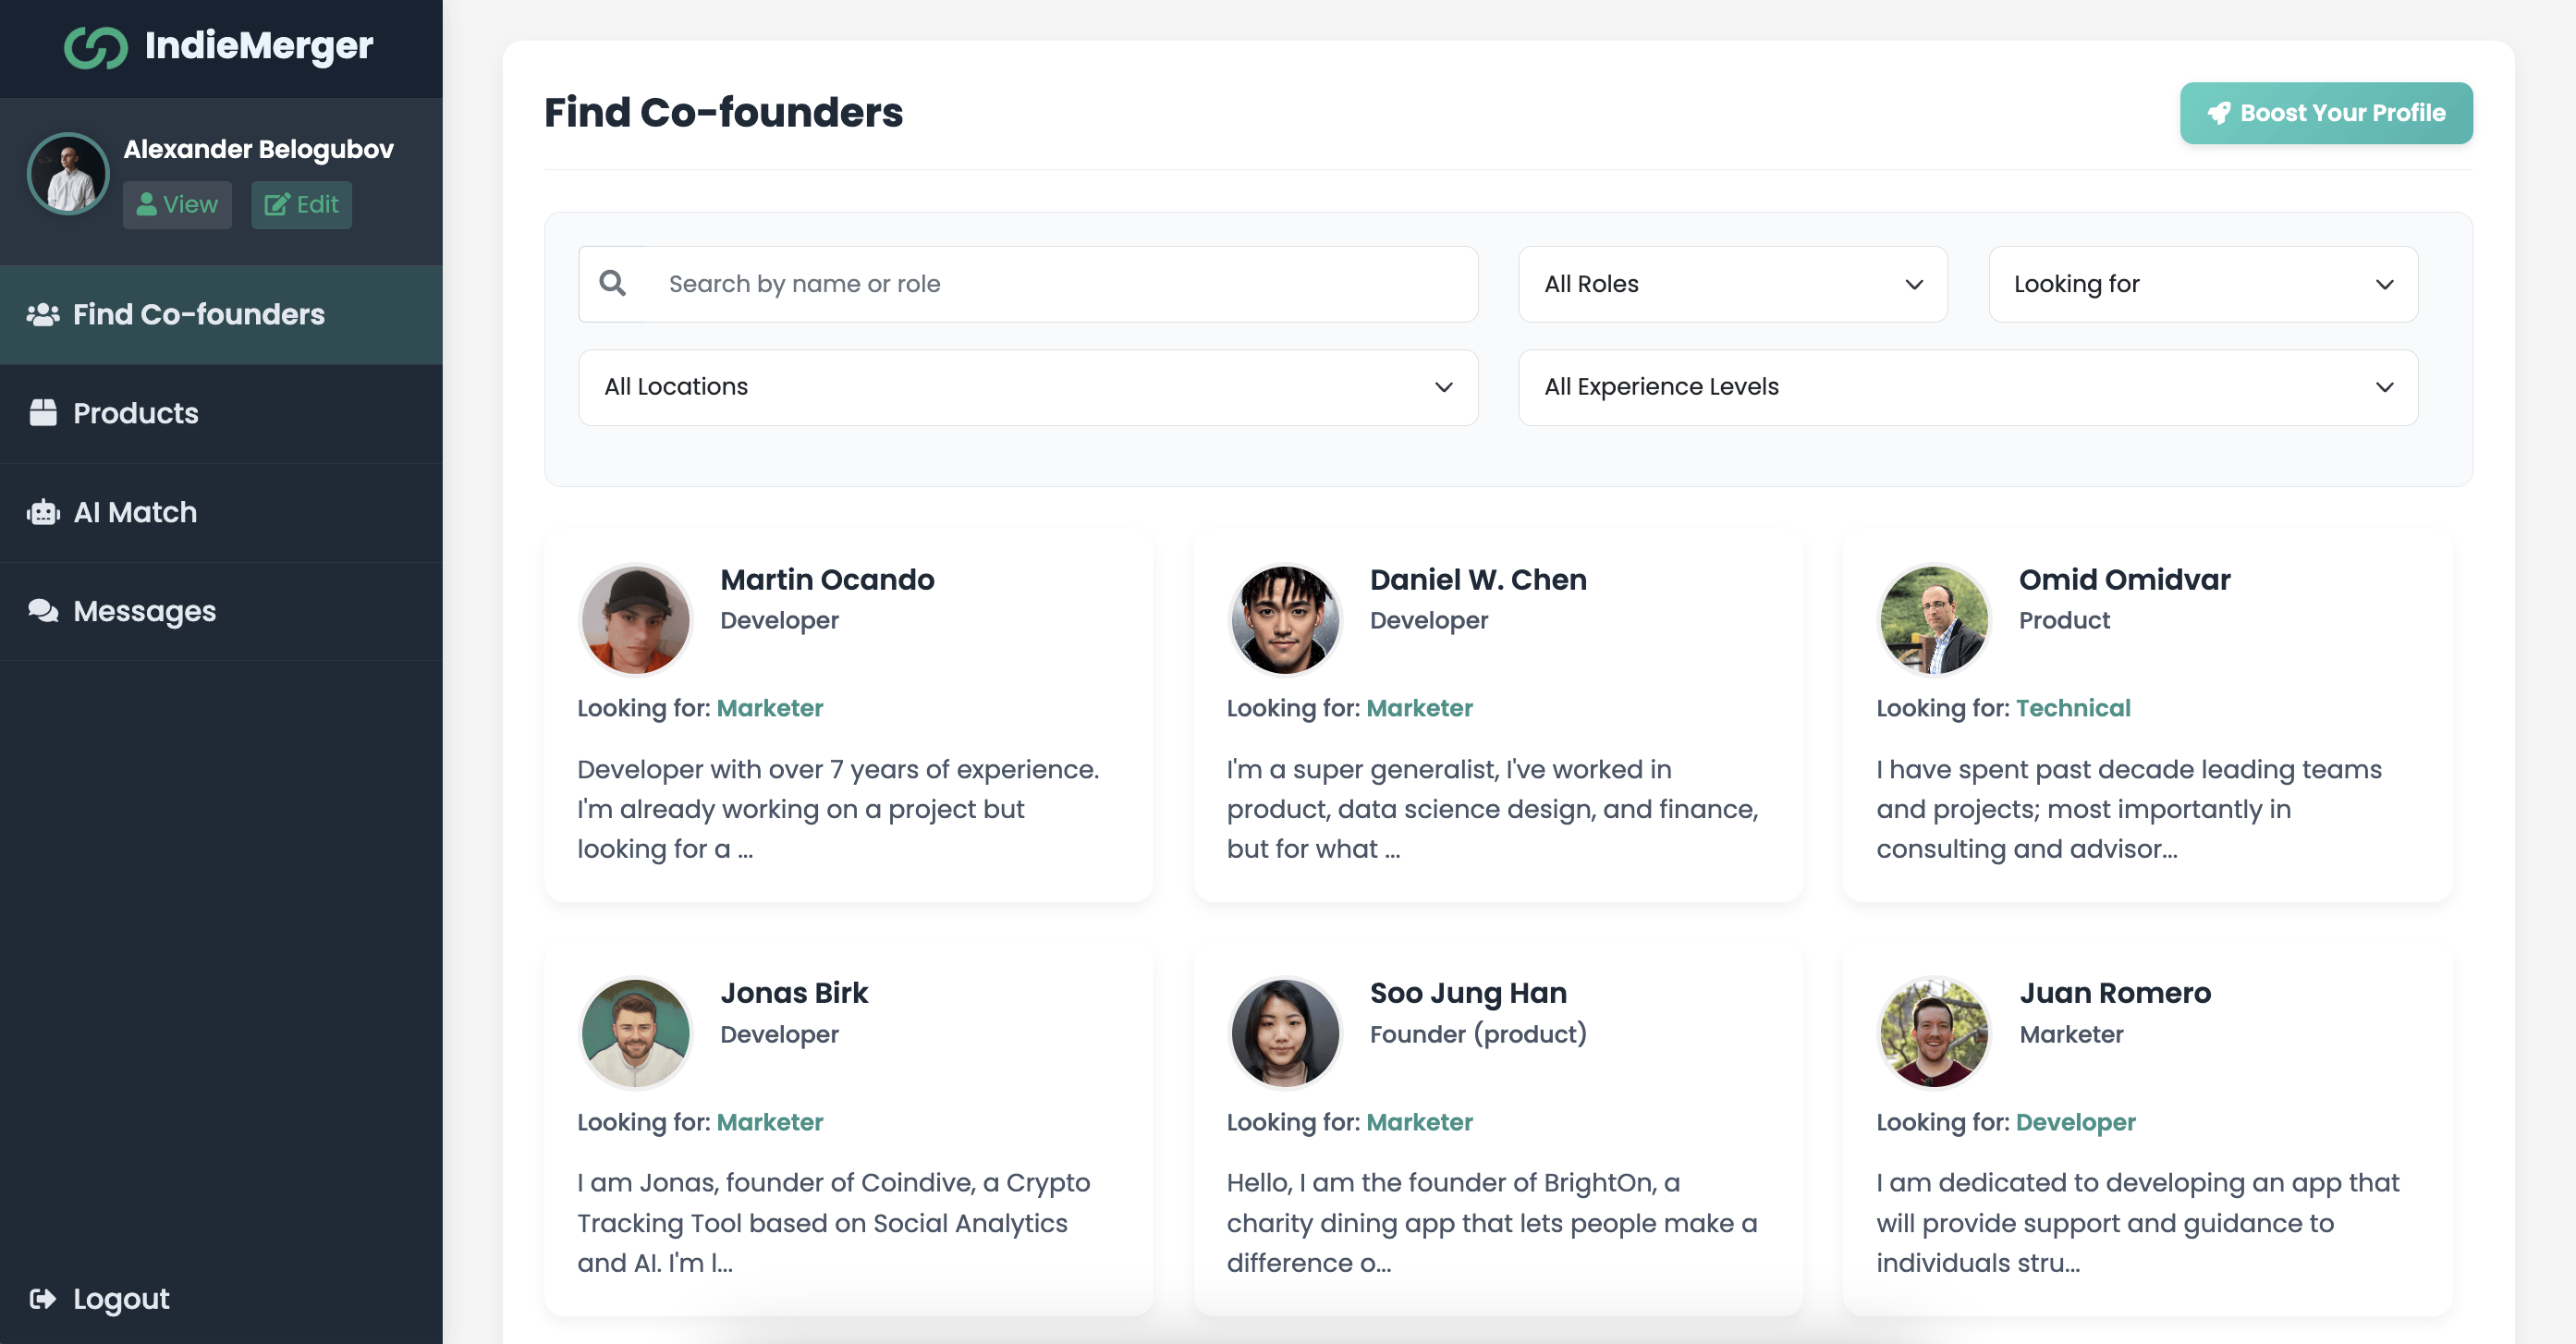This screenshot has height=1344, width=2576.
Task: Click the Boost Your Profile rocket icon
Action: (x=2220, y=113)
